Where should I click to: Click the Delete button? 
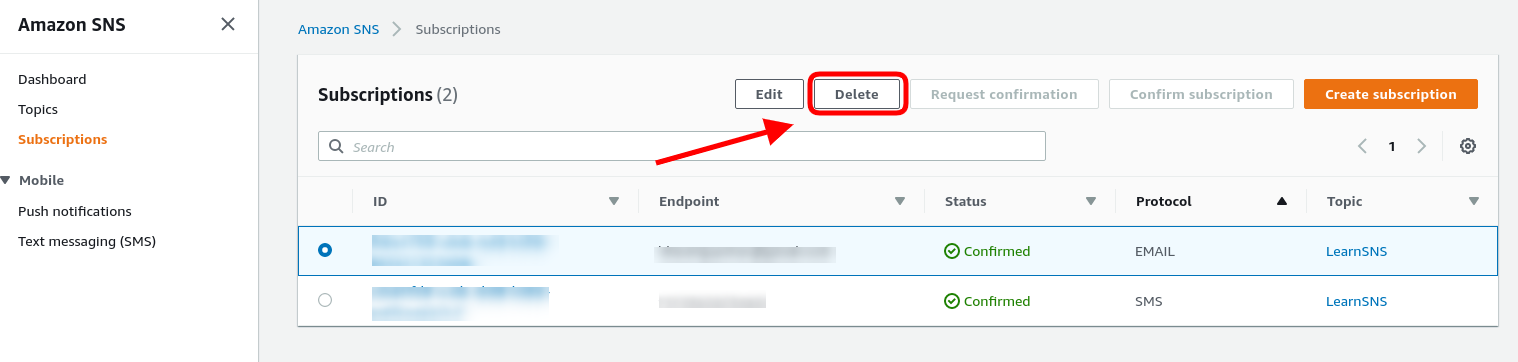pos(857,94)
